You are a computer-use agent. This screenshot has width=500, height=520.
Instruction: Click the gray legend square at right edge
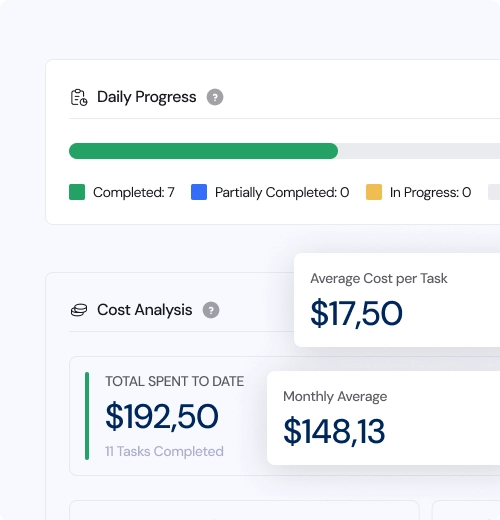click(x=494, y=192)
